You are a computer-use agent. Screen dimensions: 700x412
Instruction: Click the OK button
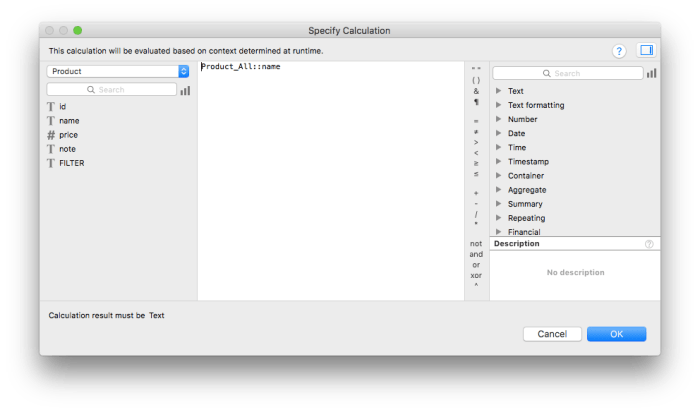click(x=616, y=334)
